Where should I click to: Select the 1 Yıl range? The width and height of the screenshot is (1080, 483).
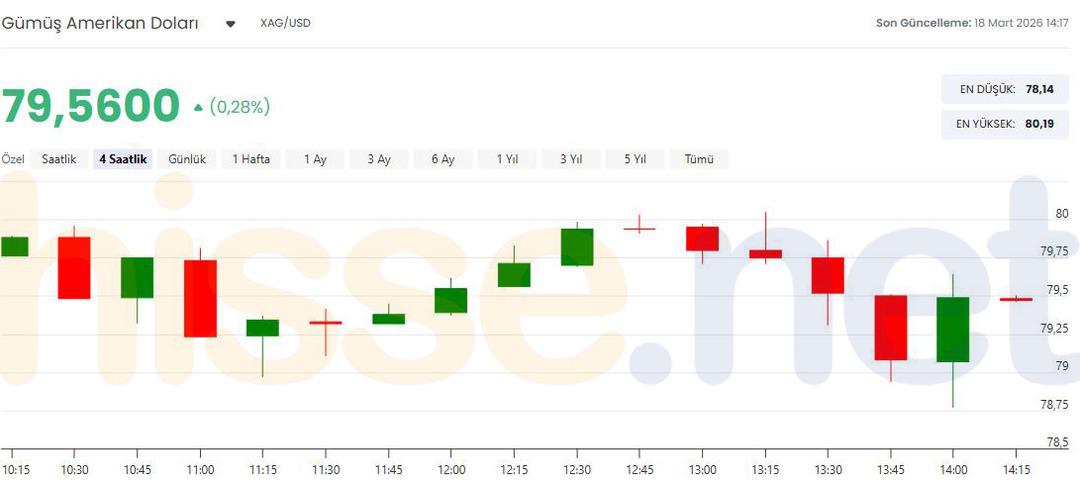tap(507, 159)
